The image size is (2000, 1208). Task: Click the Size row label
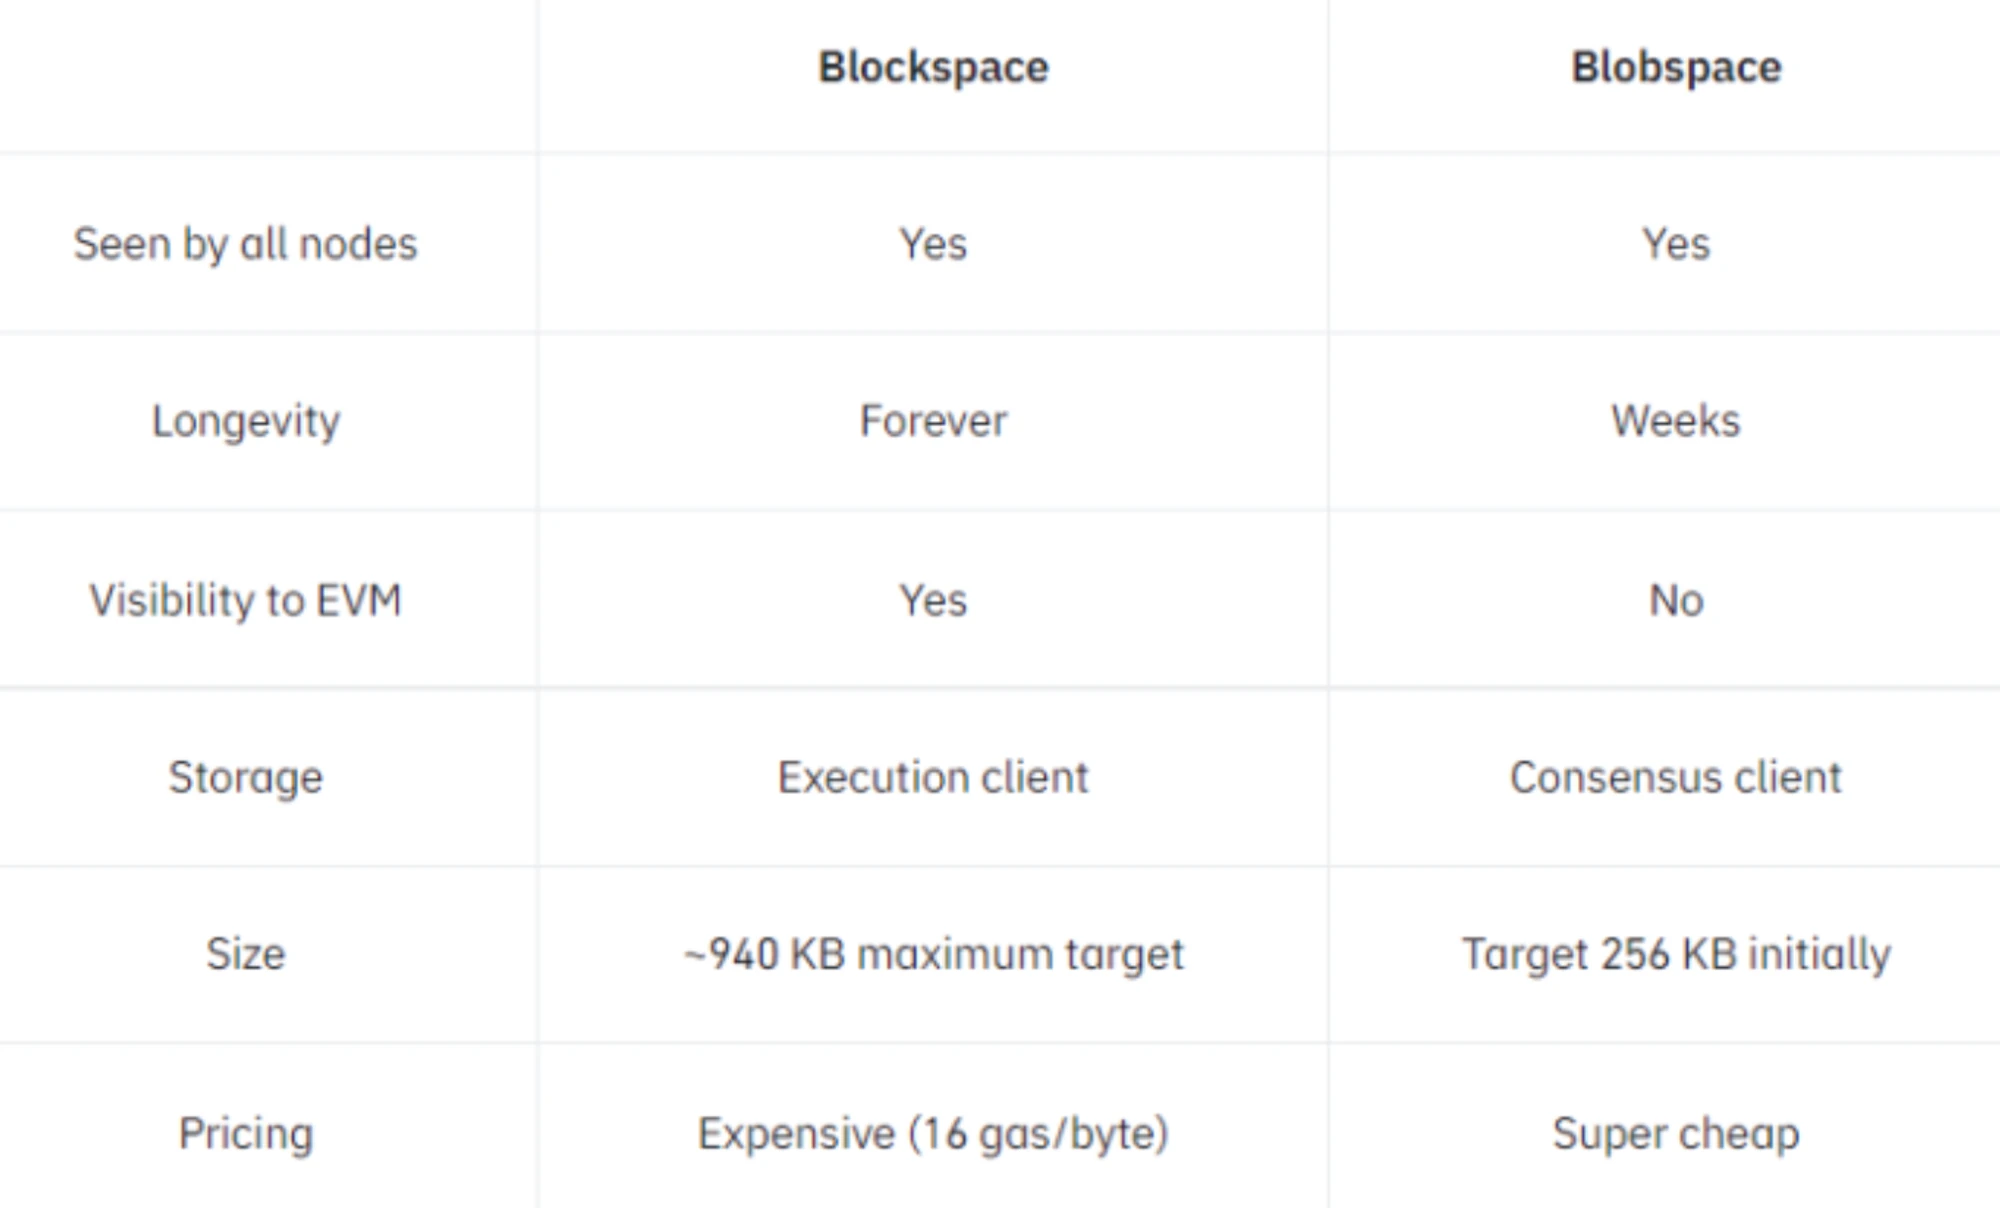[x=245, y=954]
